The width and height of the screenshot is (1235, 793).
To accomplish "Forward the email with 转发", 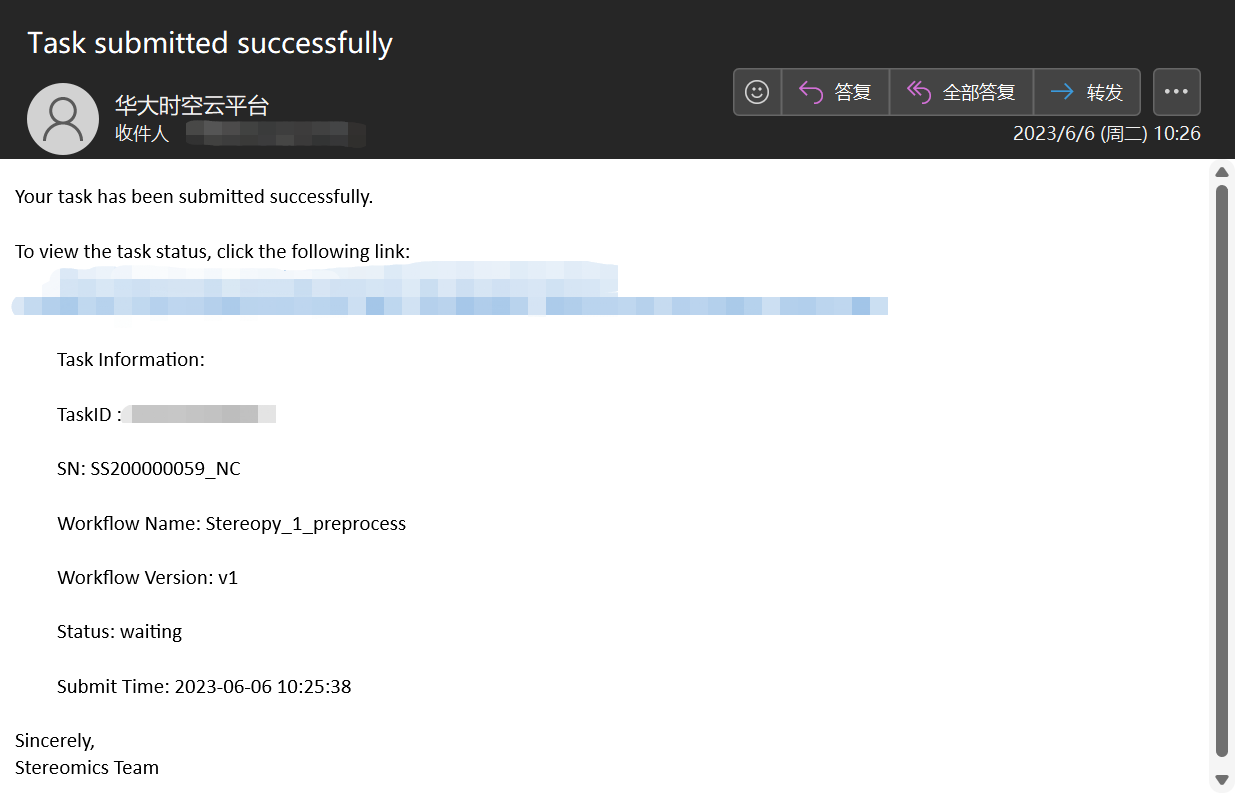I will 1087,92.
